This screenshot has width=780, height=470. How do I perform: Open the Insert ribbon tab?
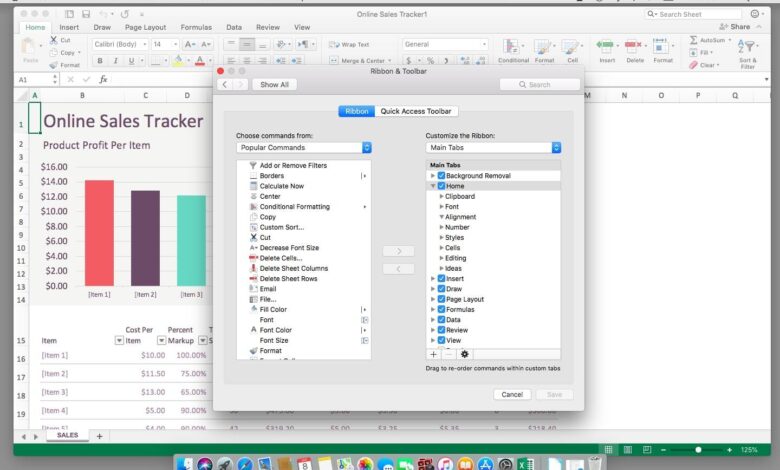[x=69, y=27]
